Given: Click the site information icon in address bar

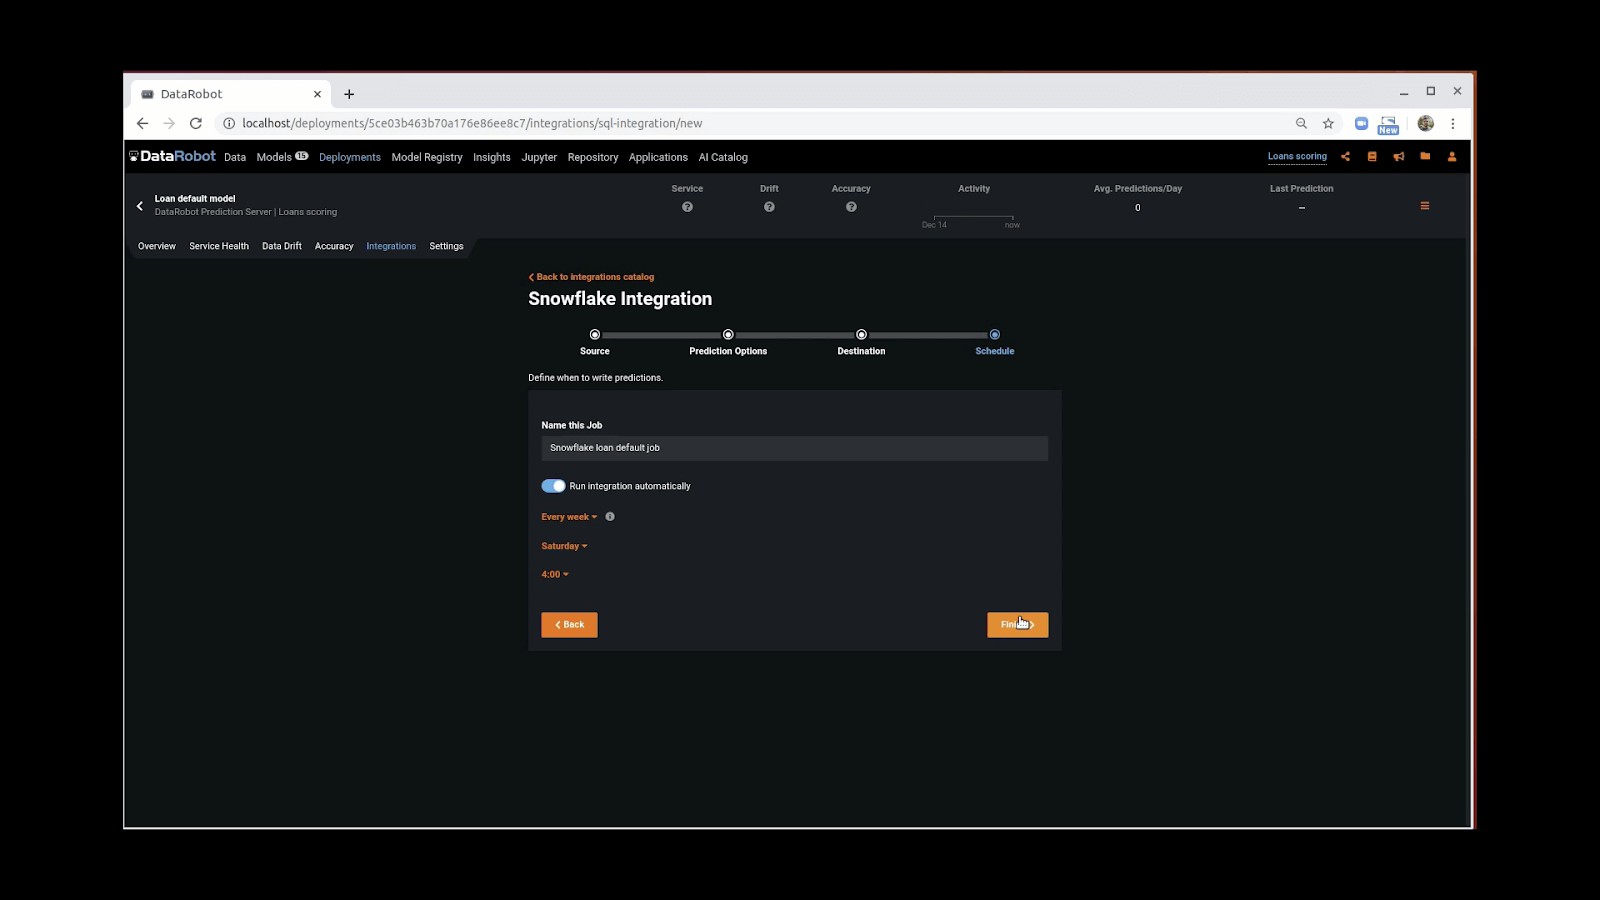Looking at the screenshot, I should pos(229,123).
